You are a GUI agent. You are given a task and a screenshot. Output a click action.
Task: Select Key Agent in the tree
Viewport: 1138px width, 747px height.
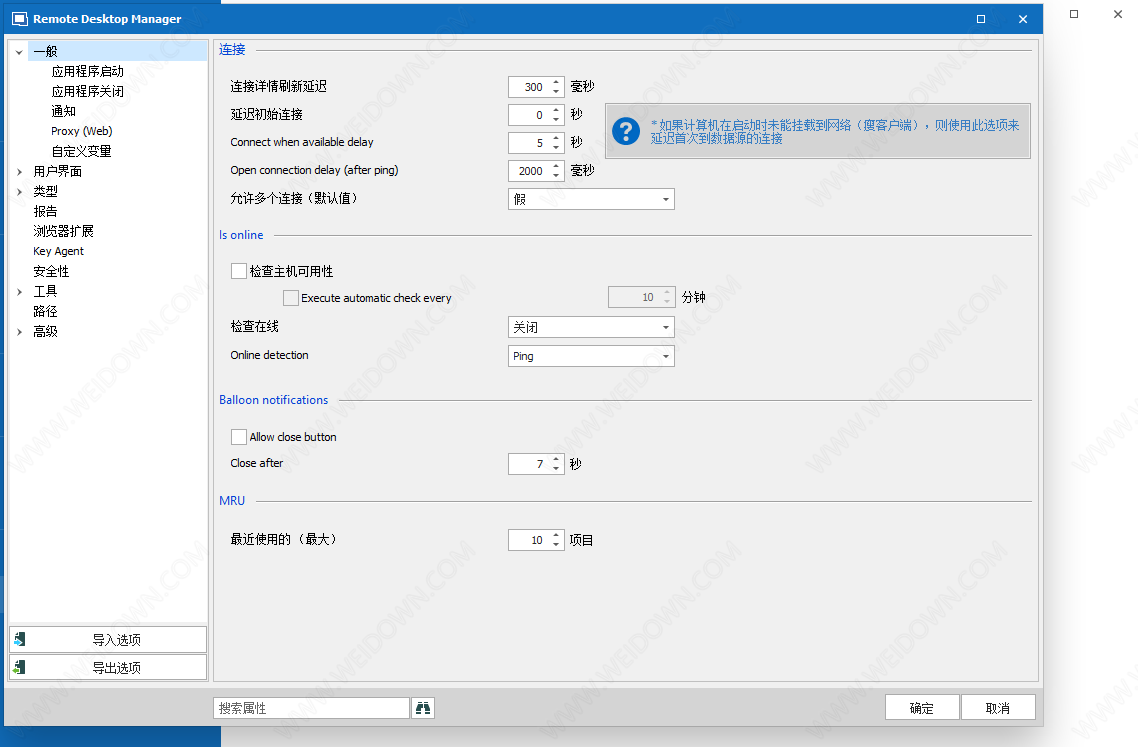coord(58,251)
